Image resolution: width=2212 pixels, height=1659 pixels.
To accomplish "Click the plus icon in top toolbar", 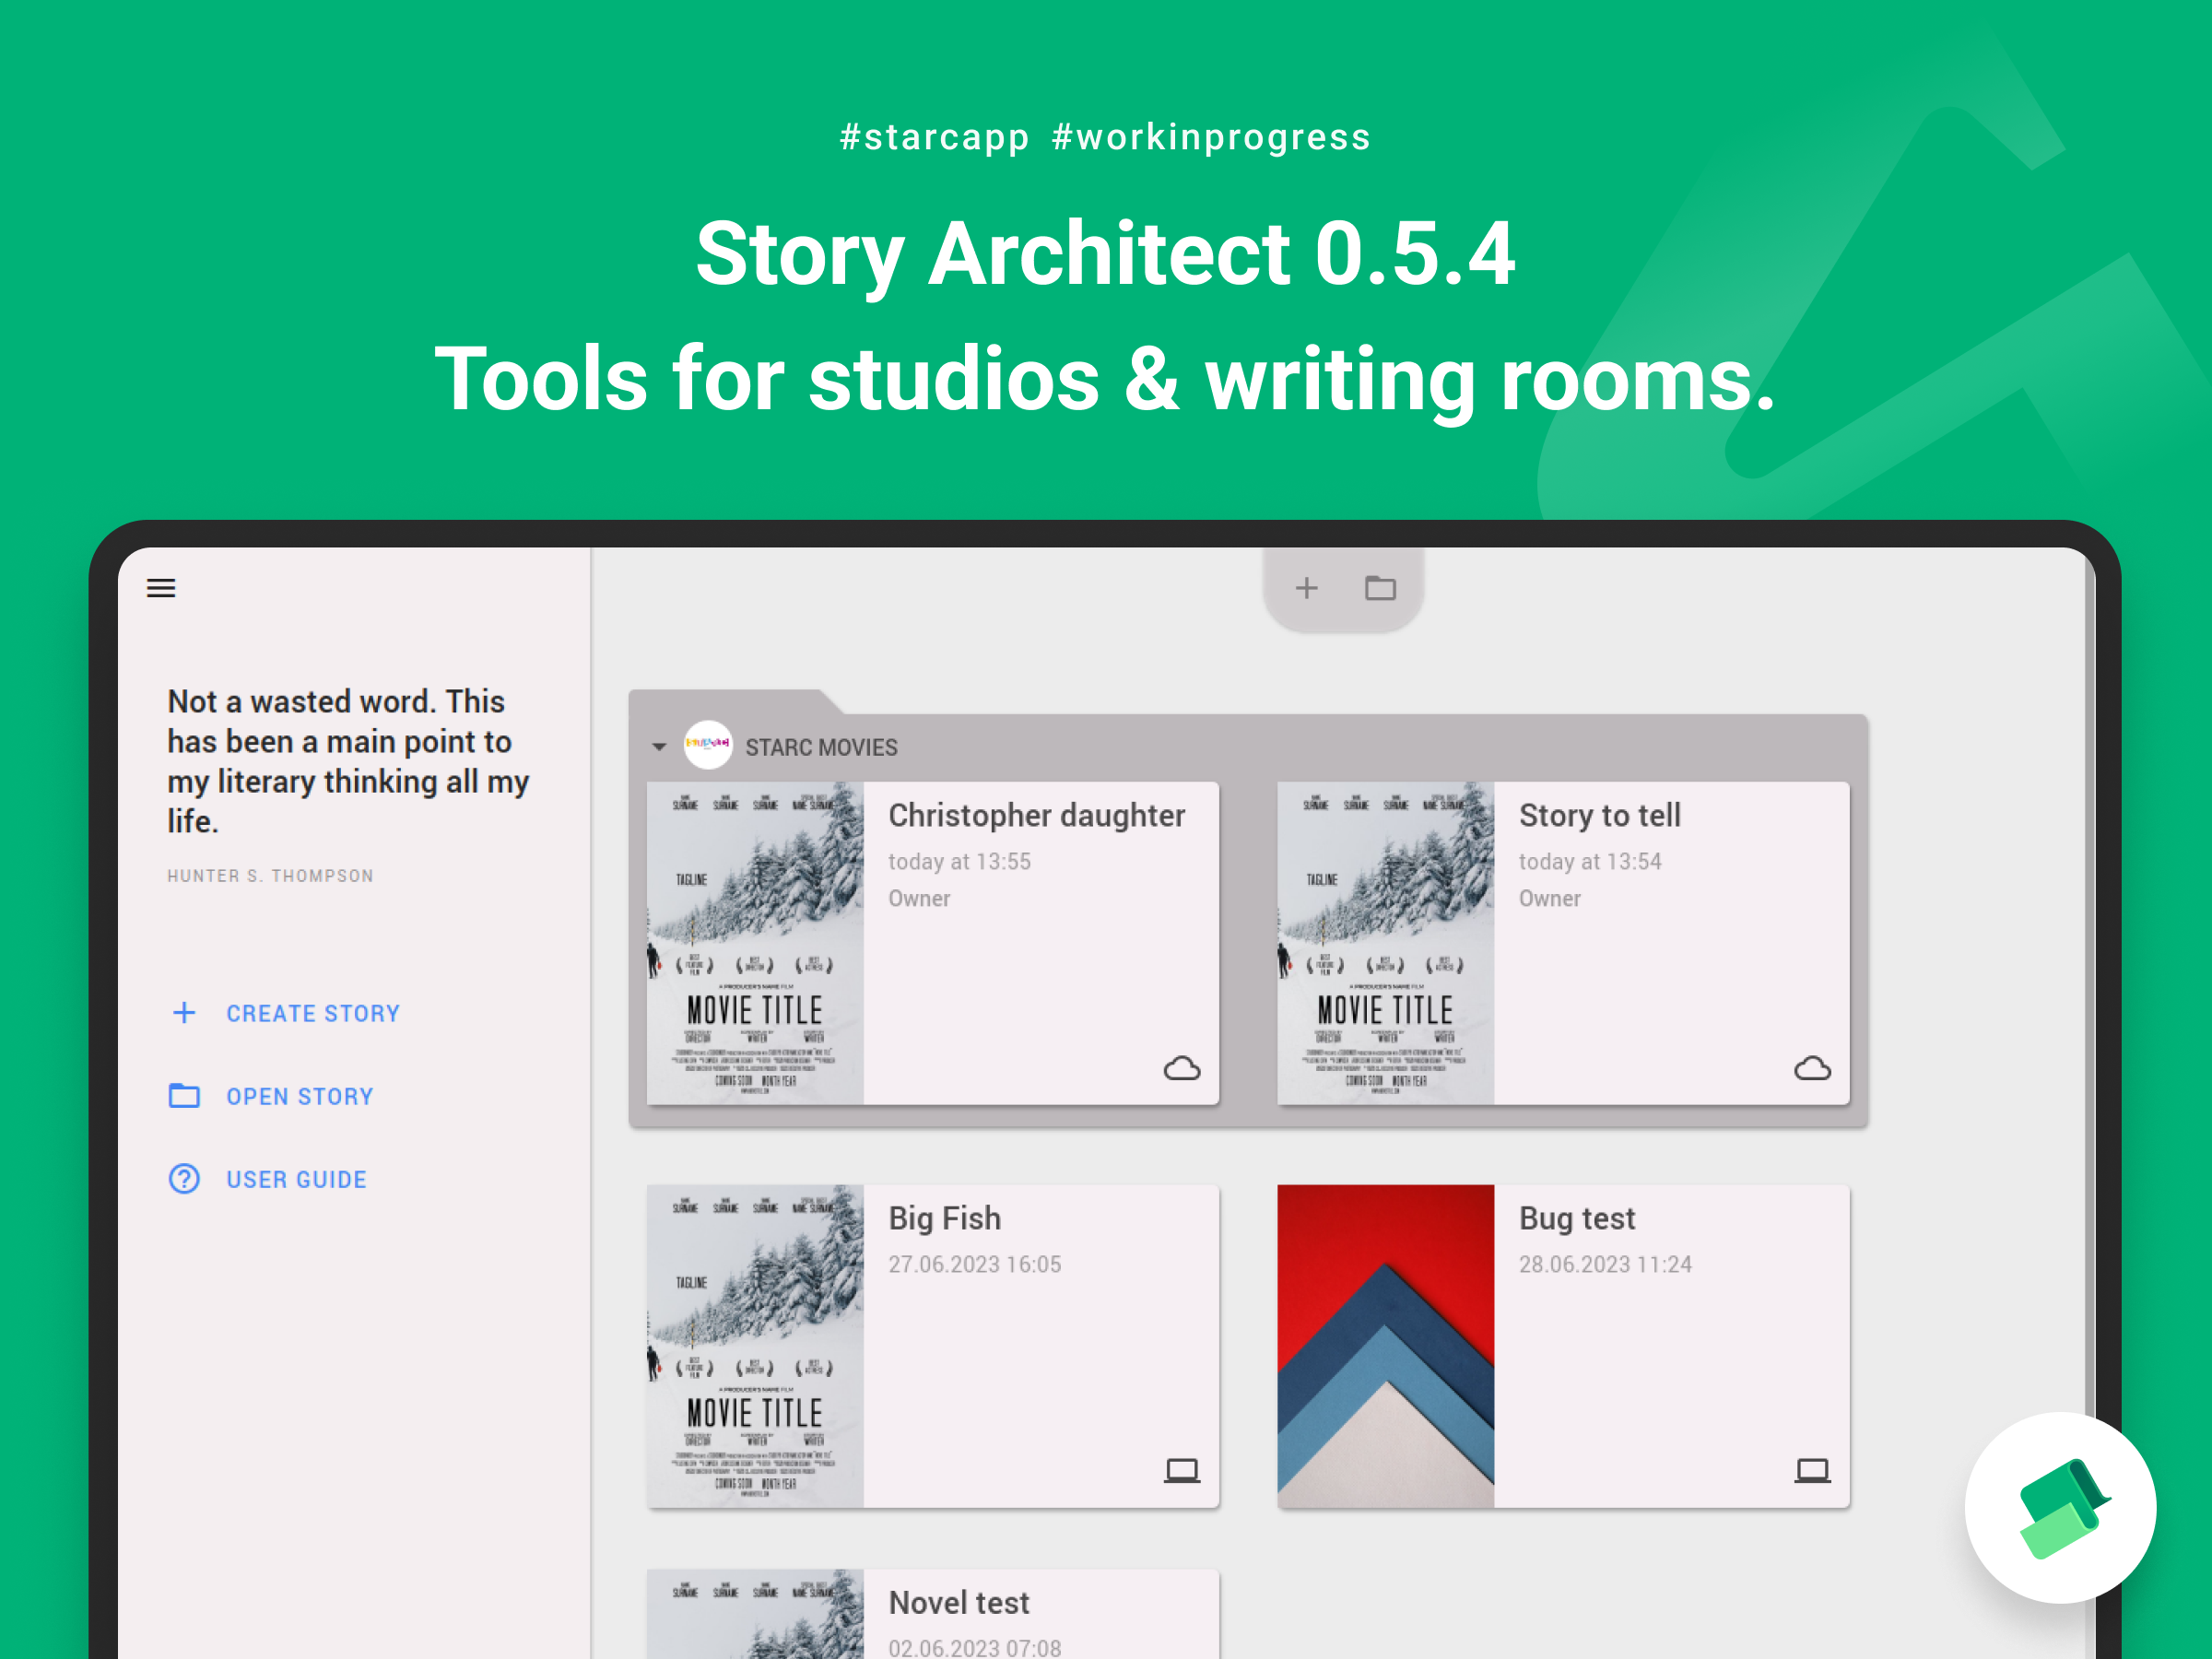I will pos(1306,588).
